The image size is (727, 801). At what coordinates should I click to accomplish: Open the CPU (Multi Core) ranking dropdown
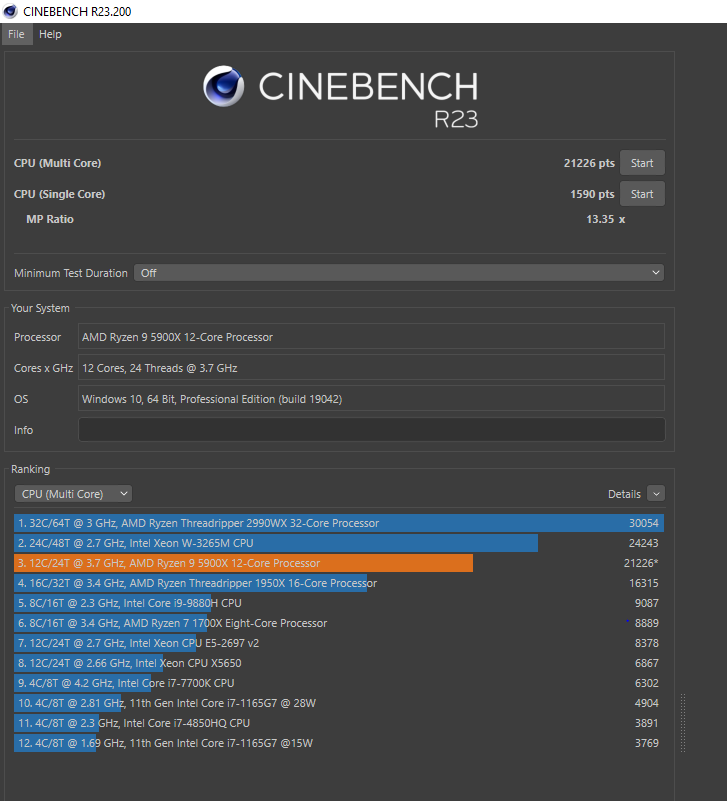pos(73,494)
